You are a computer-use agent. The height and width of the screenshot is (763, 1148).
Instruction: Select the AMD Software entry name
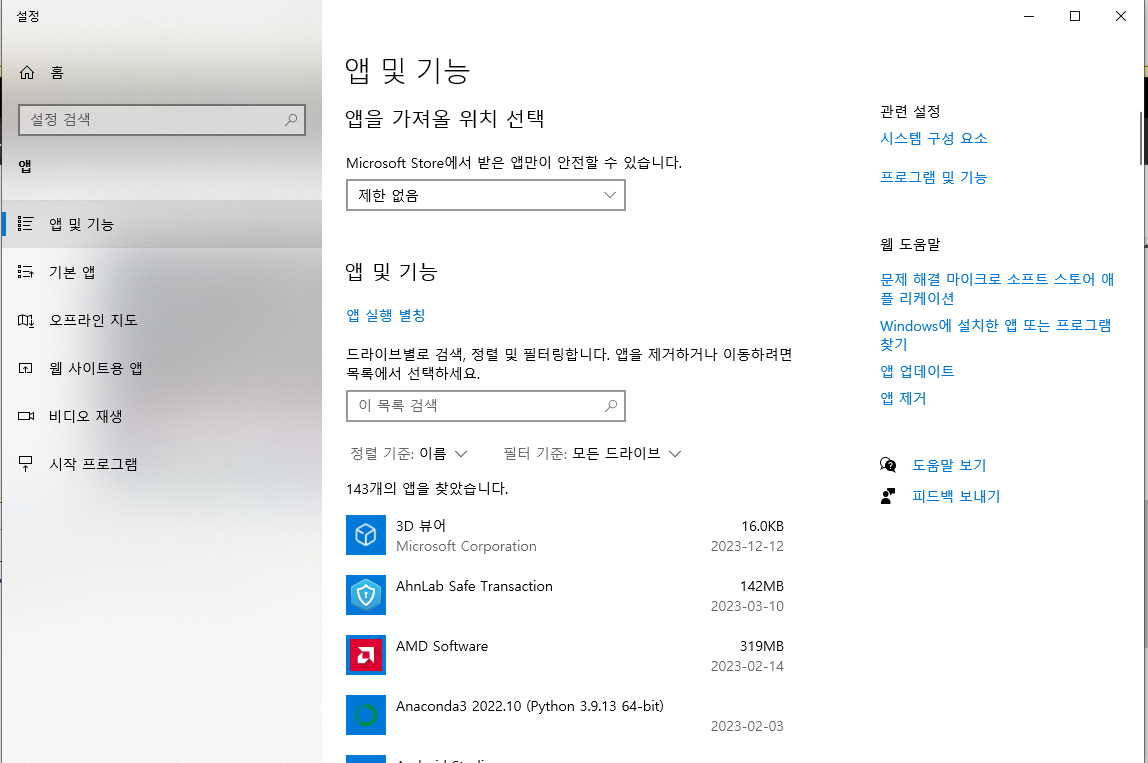(x=442, y=647)
